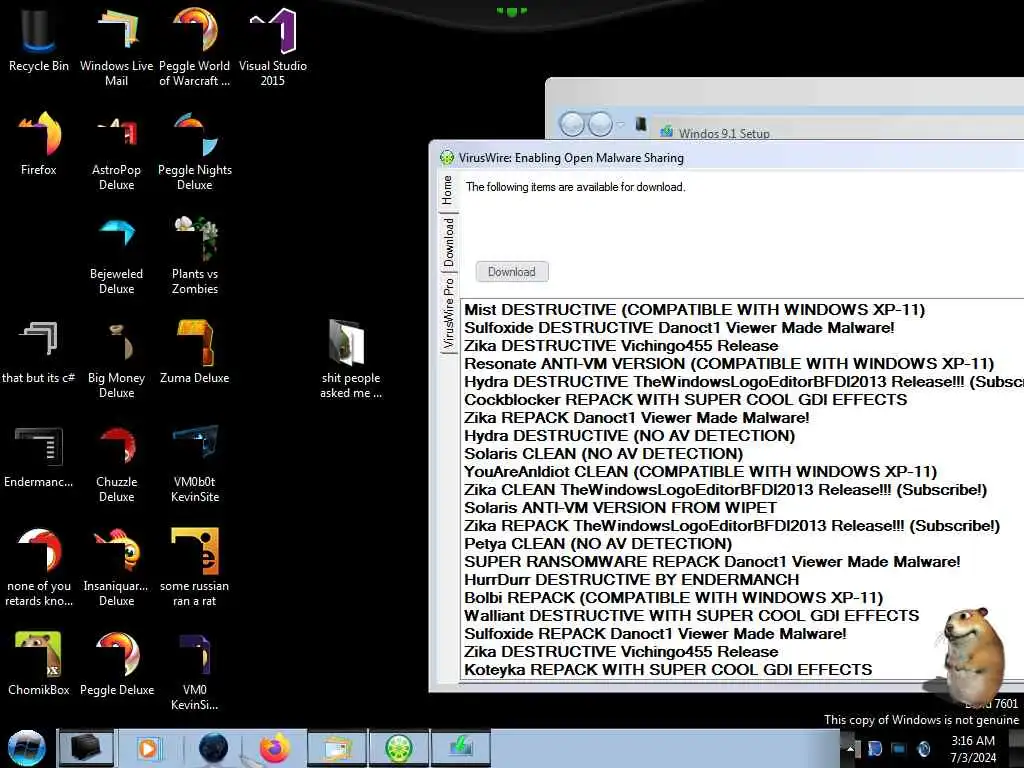The image size is (1024, 768).
Task: Click Back button in Windos 9.1 Setup window
Action: click(x=572, y=123)
